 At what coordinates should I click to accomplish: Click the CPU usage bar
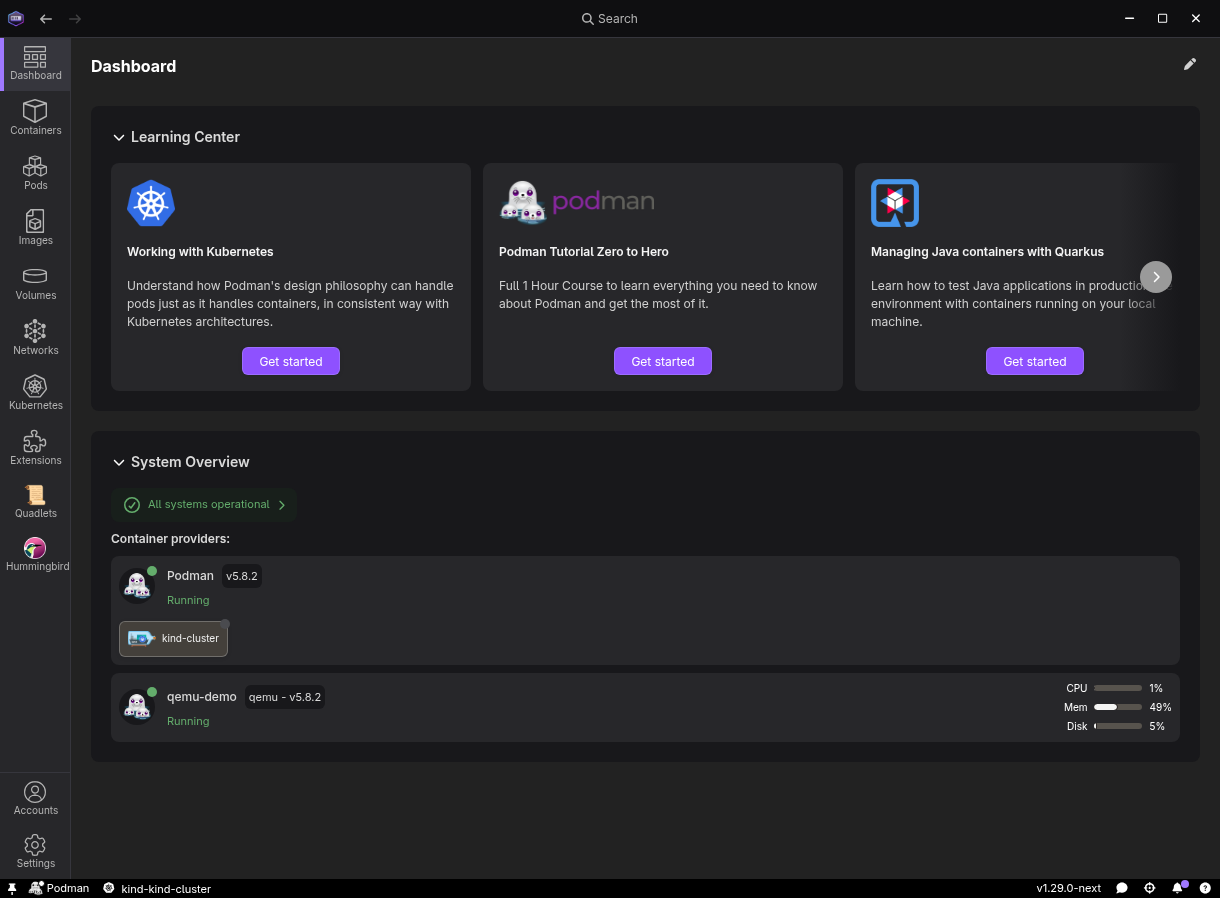point(1118,688)
